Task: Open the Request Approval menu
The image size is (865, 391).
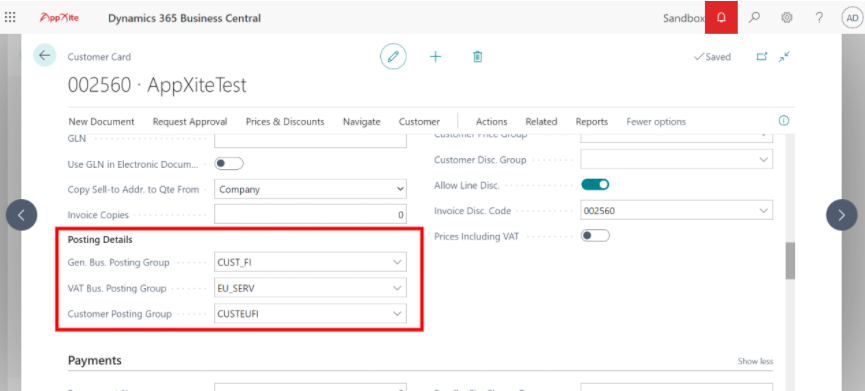Action: coord(190,121)
